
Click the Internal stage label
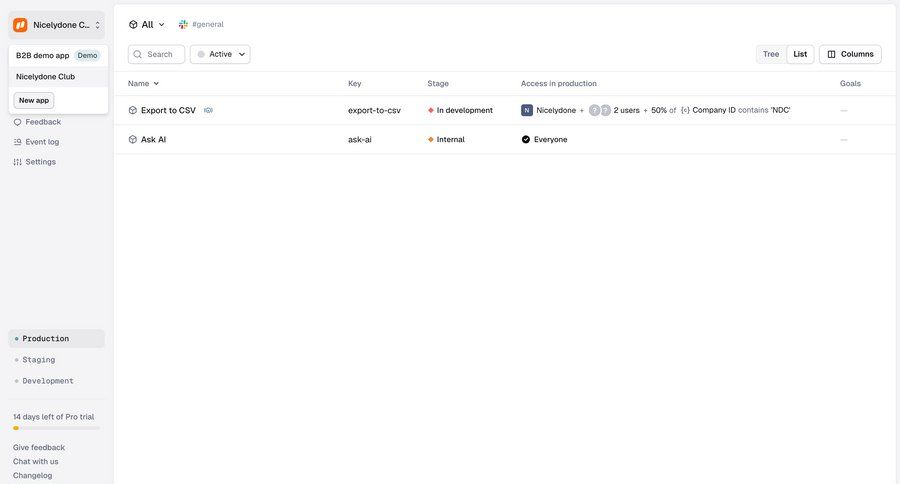[451, 140]
